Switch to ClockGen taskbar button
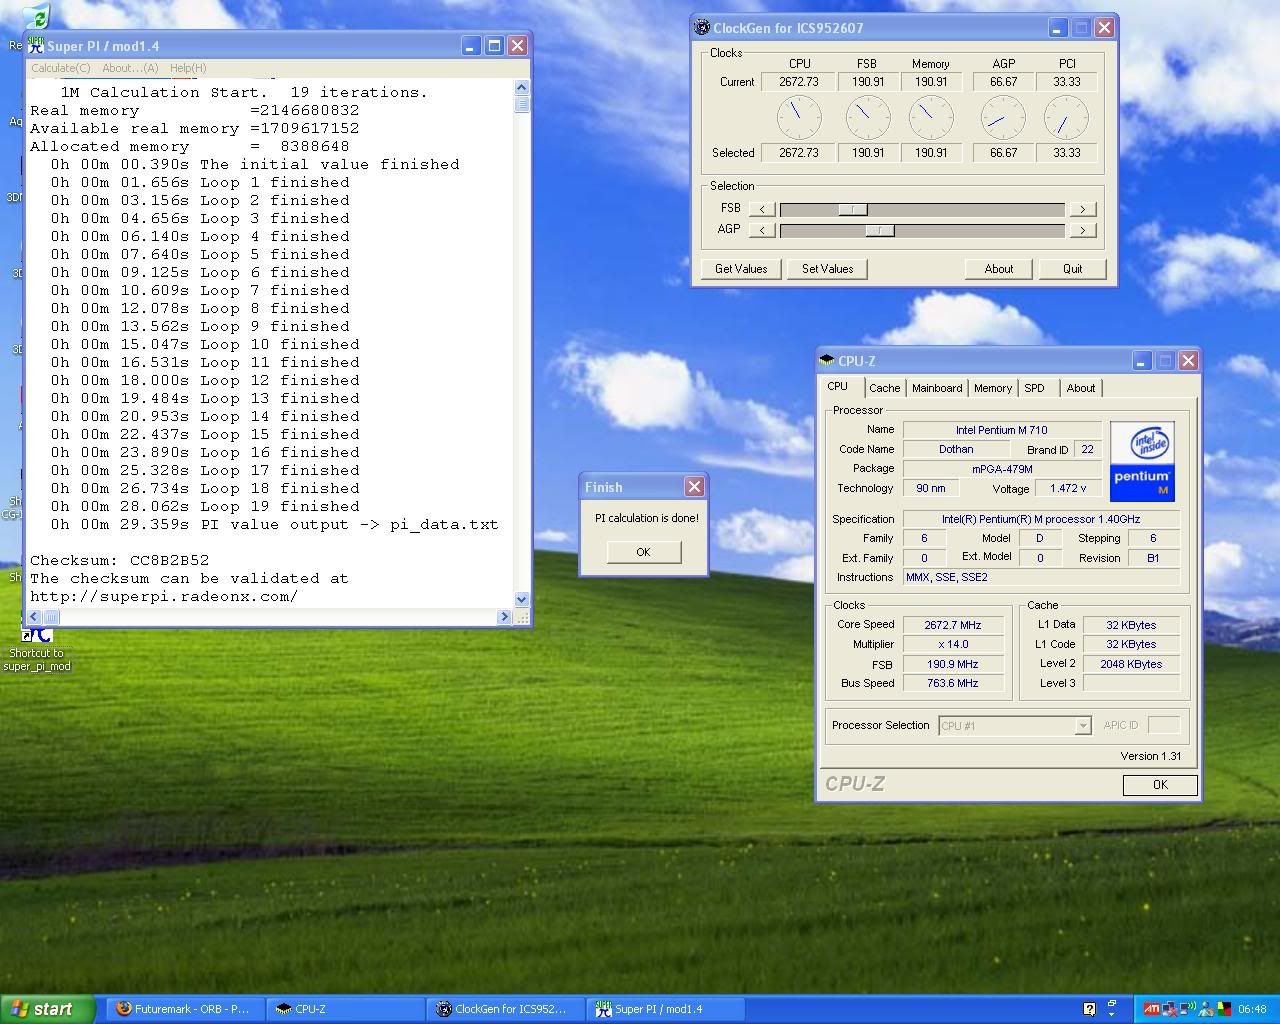 505,1009
